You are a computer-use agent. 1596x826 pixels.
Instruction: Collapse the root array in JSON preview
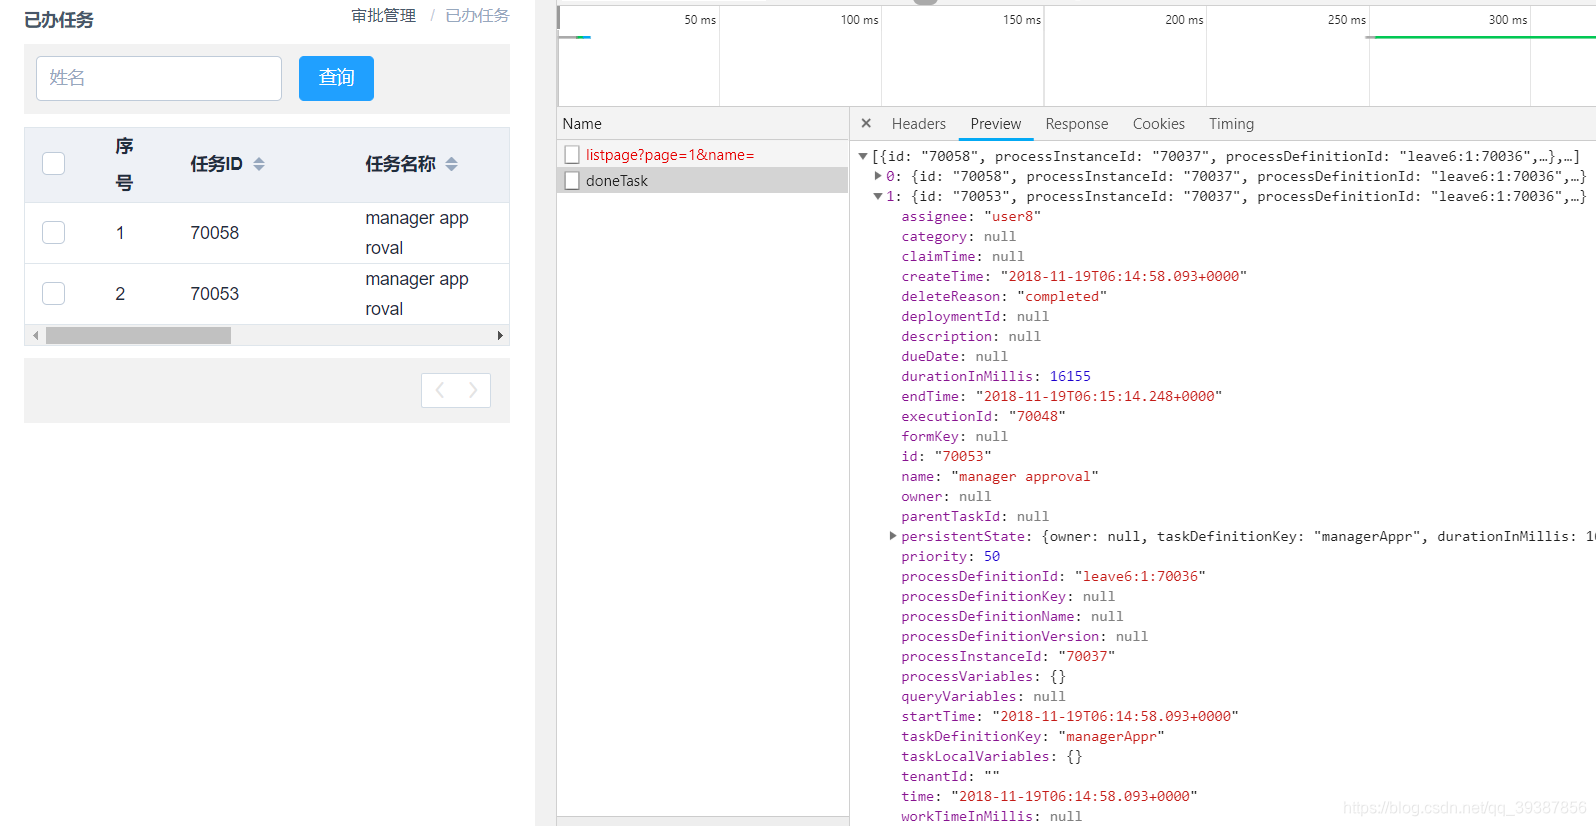[x=863, y=156]
